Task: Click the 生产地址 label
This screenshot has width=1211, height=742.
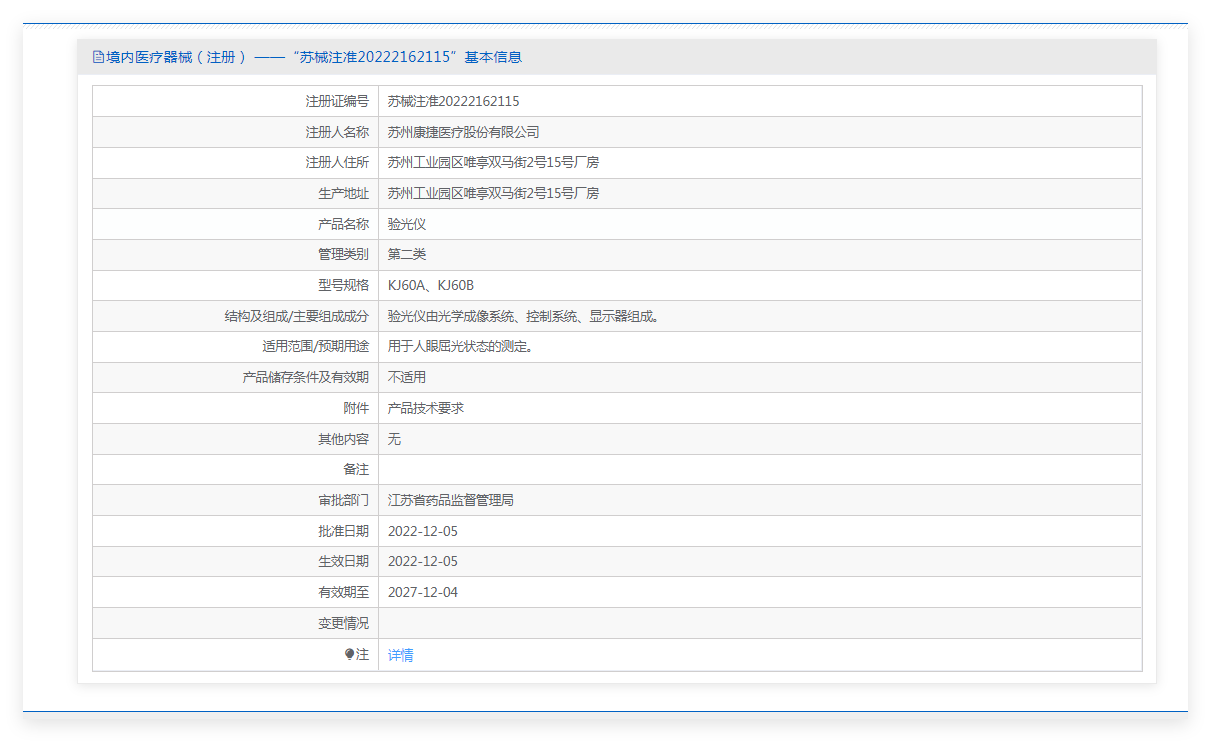Action: tap(343, 193)
